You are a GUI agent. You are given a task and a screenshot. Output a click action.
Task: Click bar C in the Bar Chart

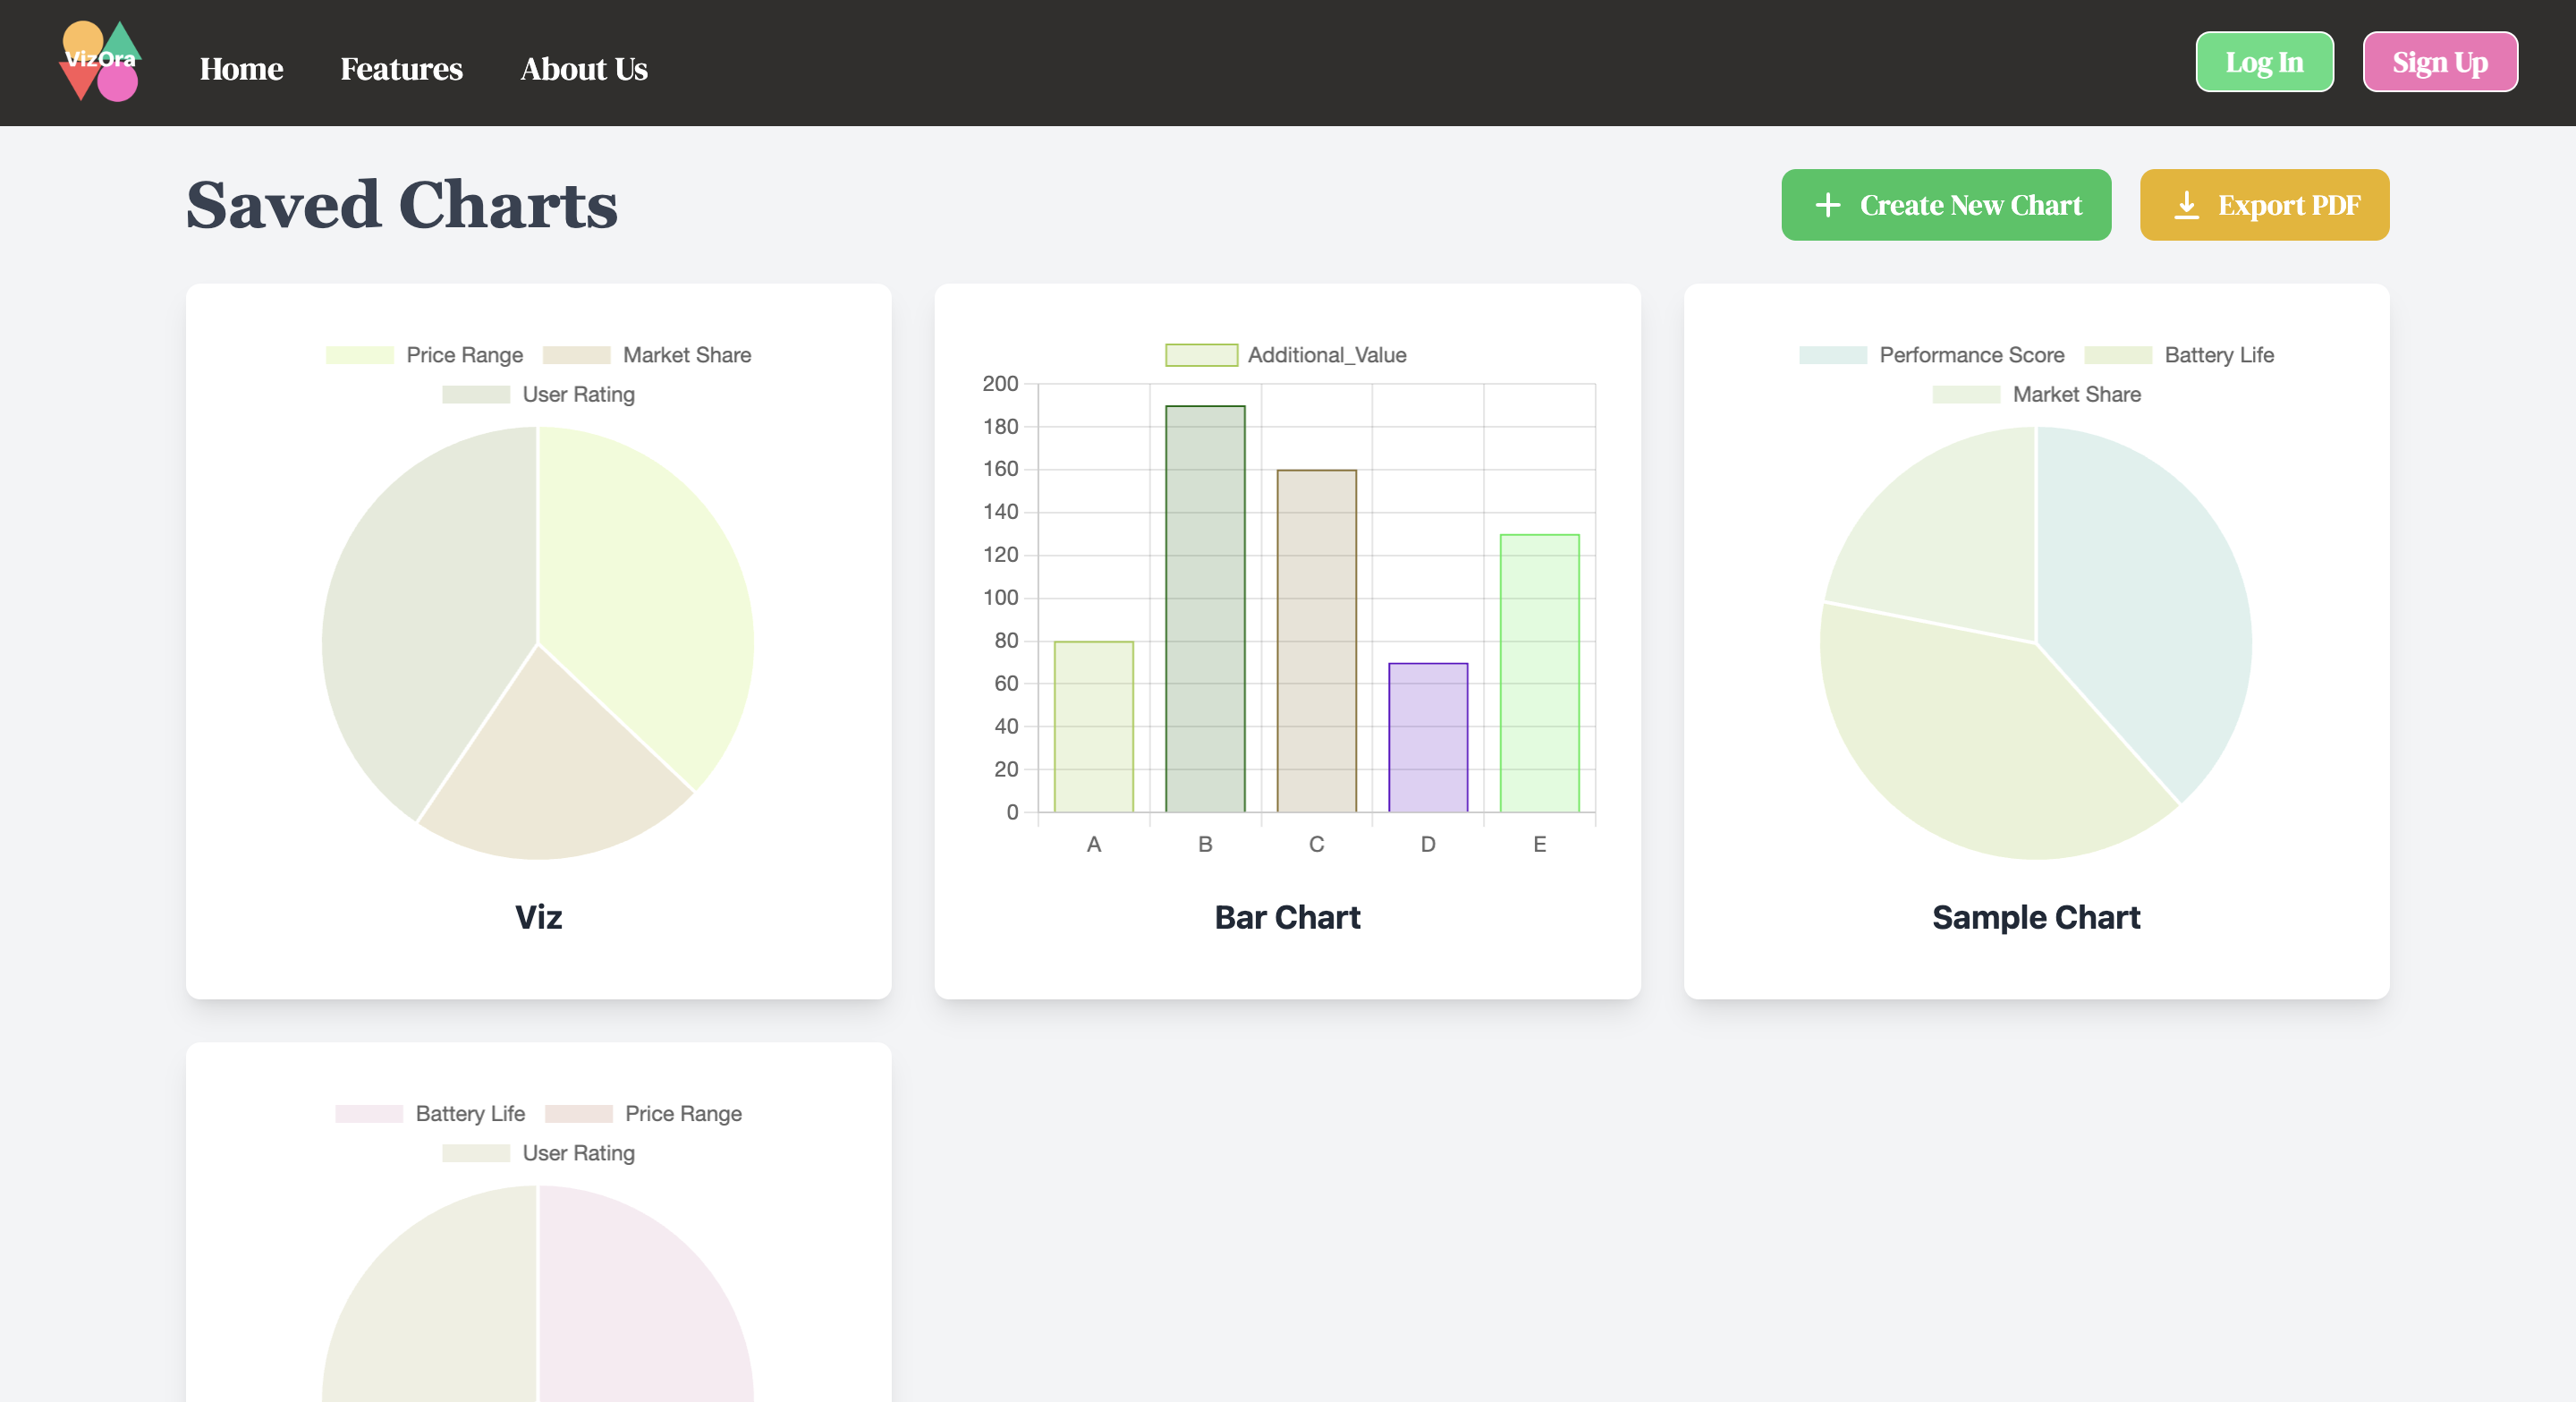1317,641
